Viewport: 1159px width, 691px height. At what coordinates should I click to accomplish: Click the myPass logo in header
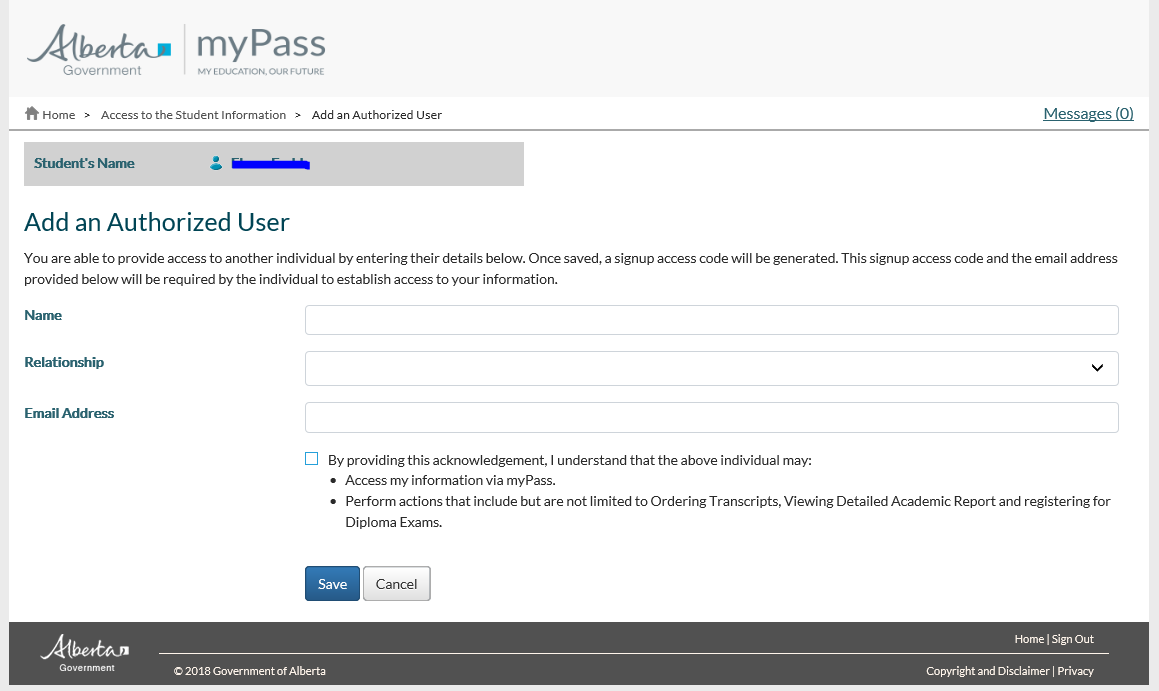tap(261, 50)
